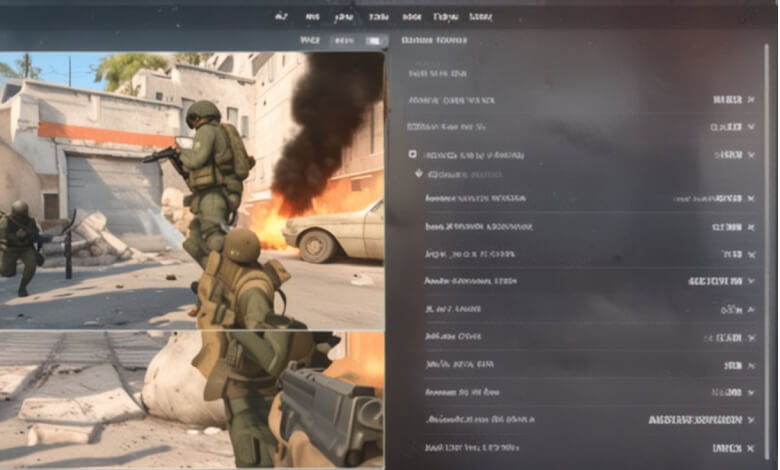The height and width of the screenshot is (470, 780).
Task: Open the dropdown on the first settings row
Action: [751, 100]
